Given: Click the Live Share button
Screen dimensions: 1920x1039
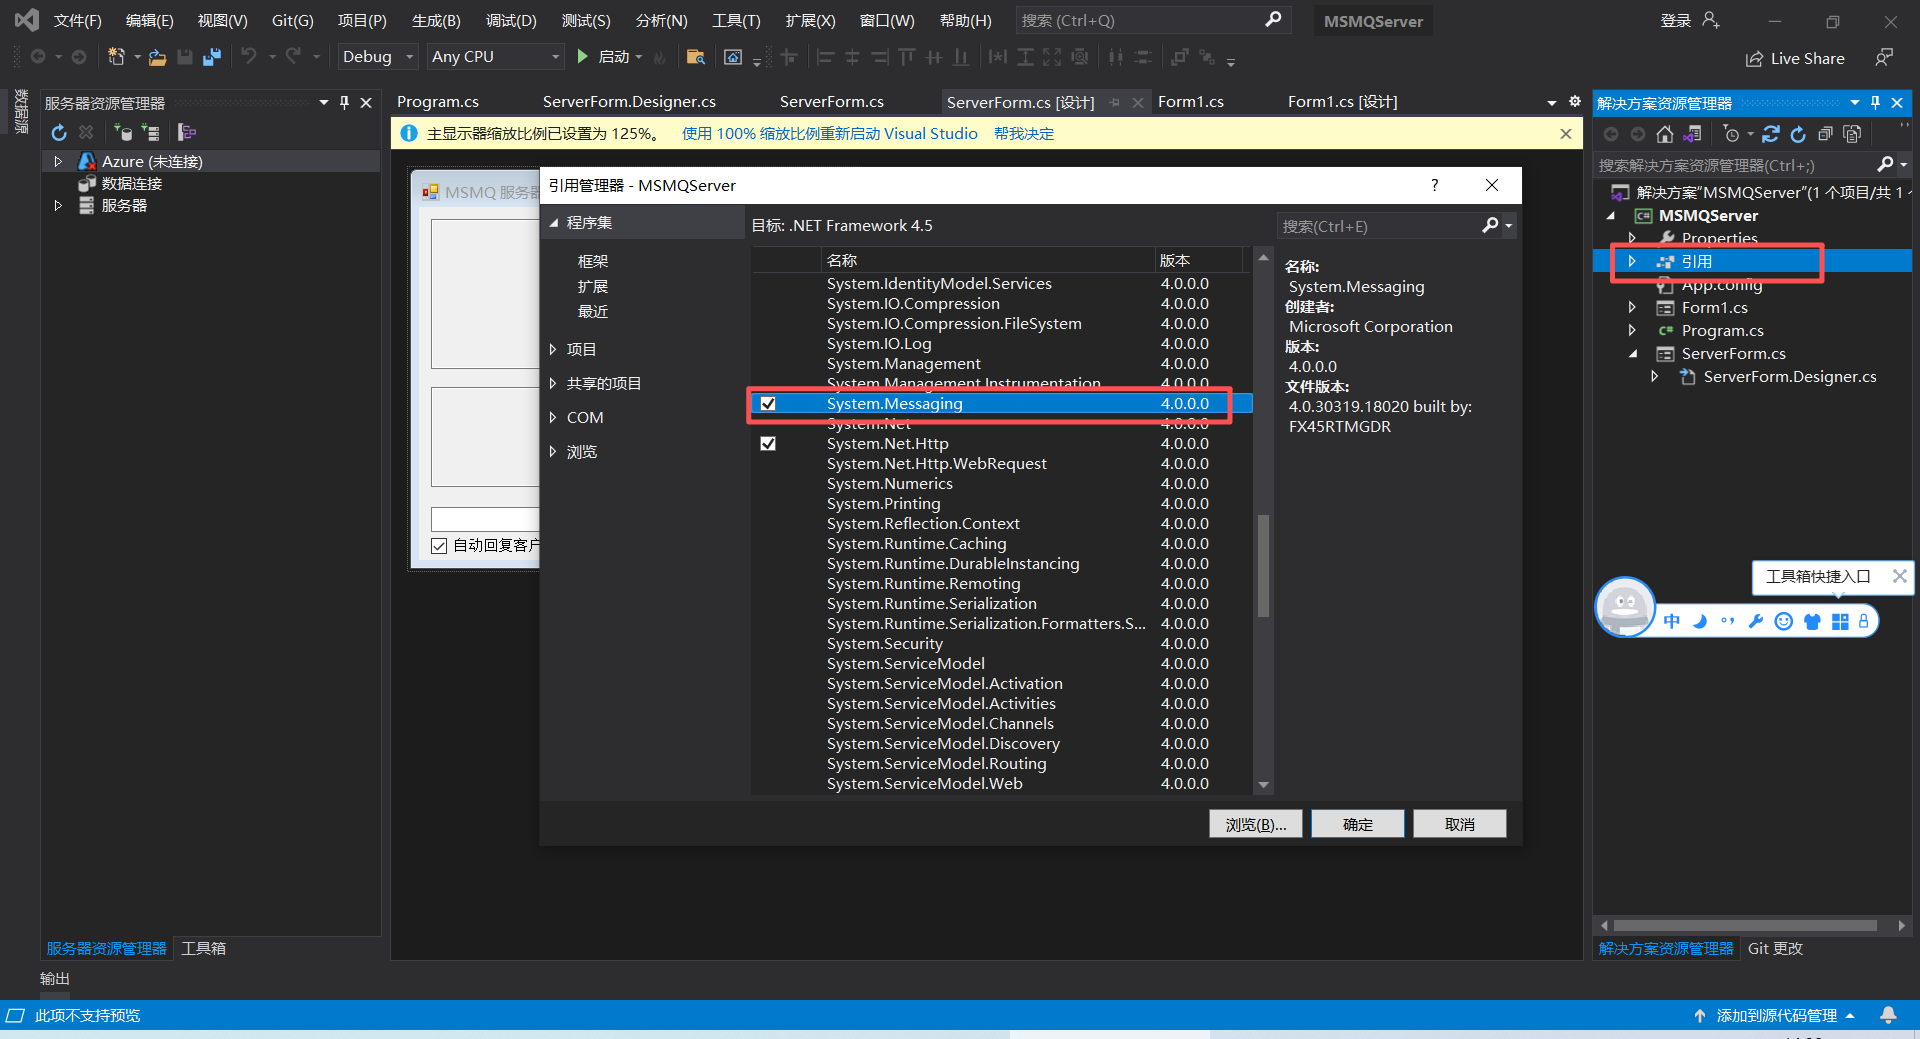Looking at the screenshot, I should tap(1795, 58).
